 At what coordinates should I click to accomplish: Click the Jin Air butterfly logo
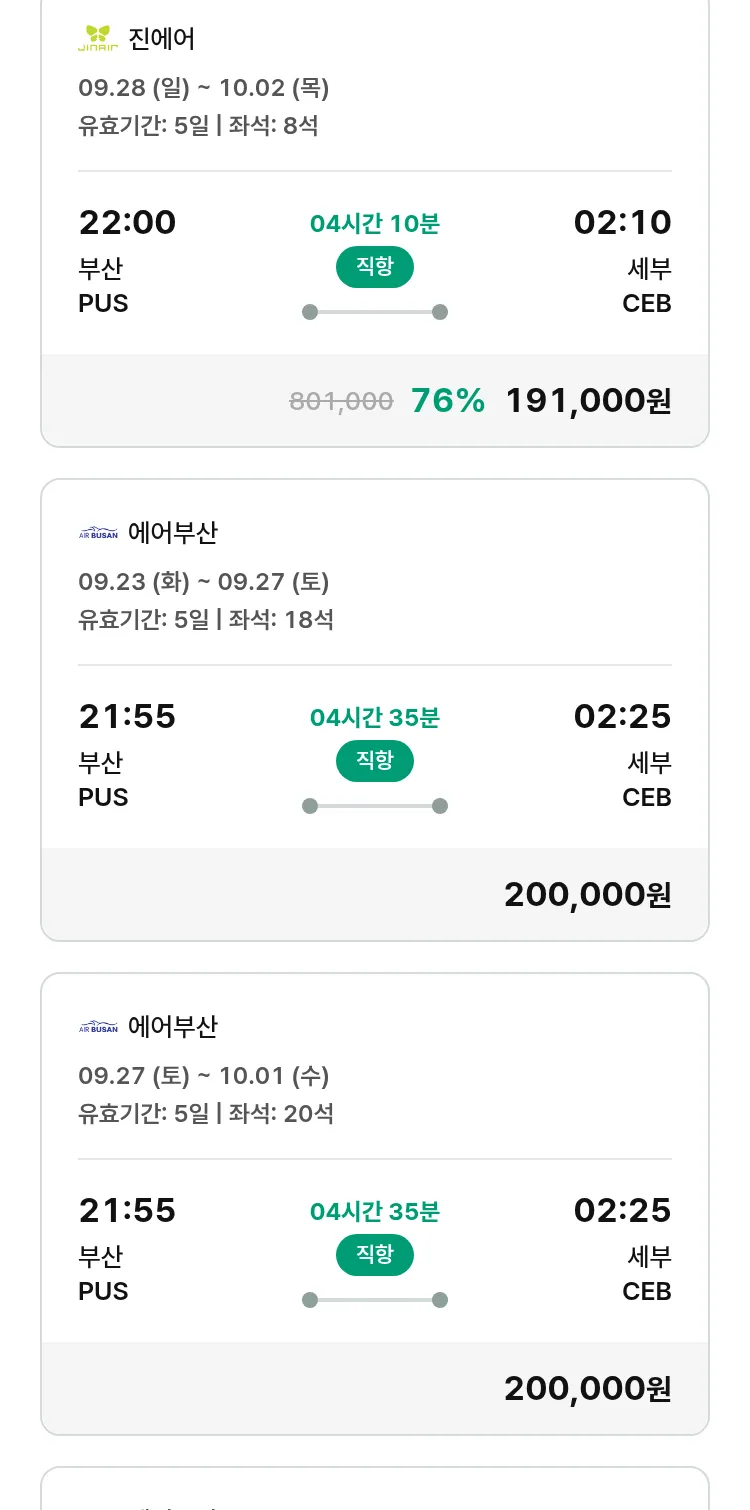[x=98, y=39]
